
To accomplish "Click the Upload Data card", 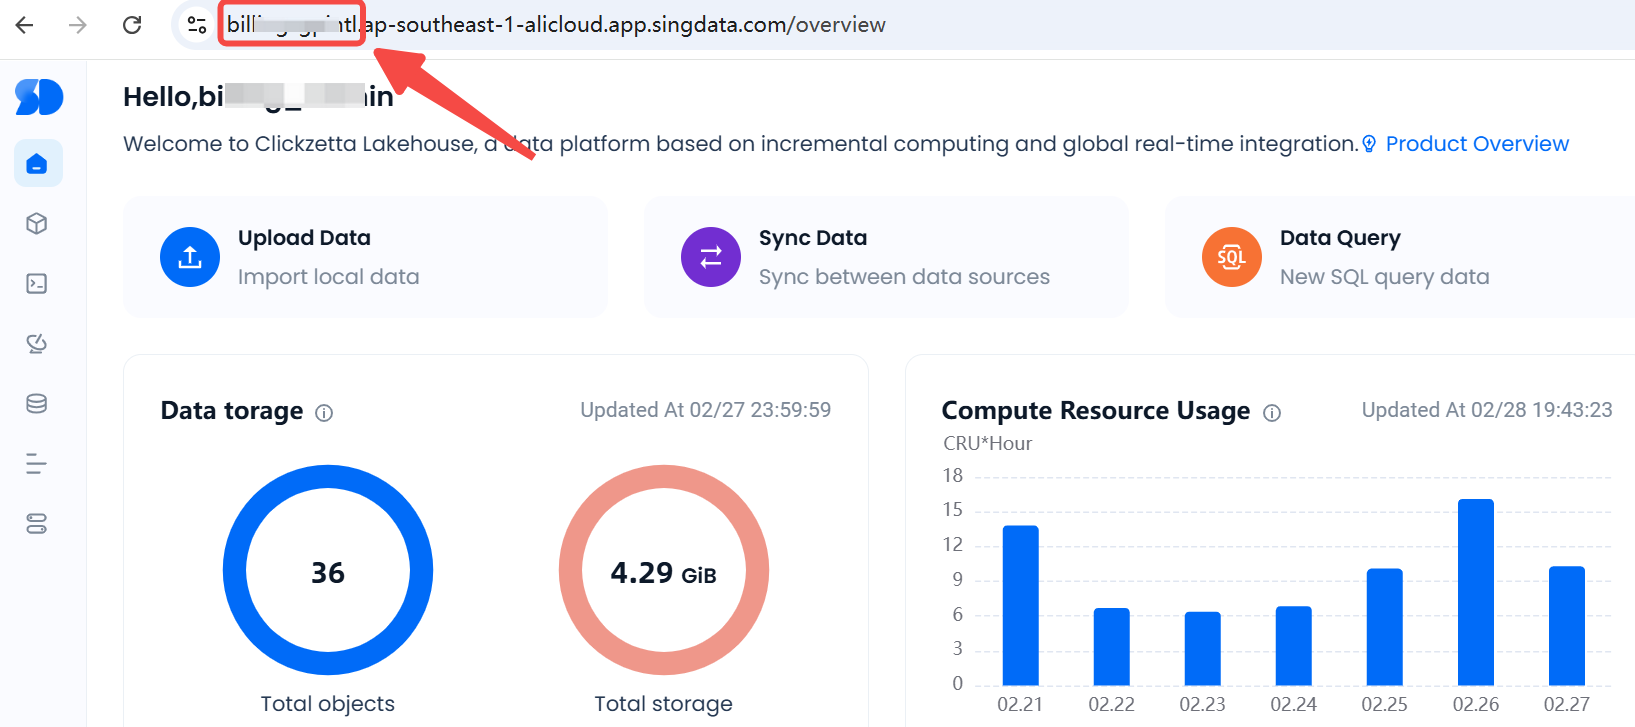I will tap(365, 257).
